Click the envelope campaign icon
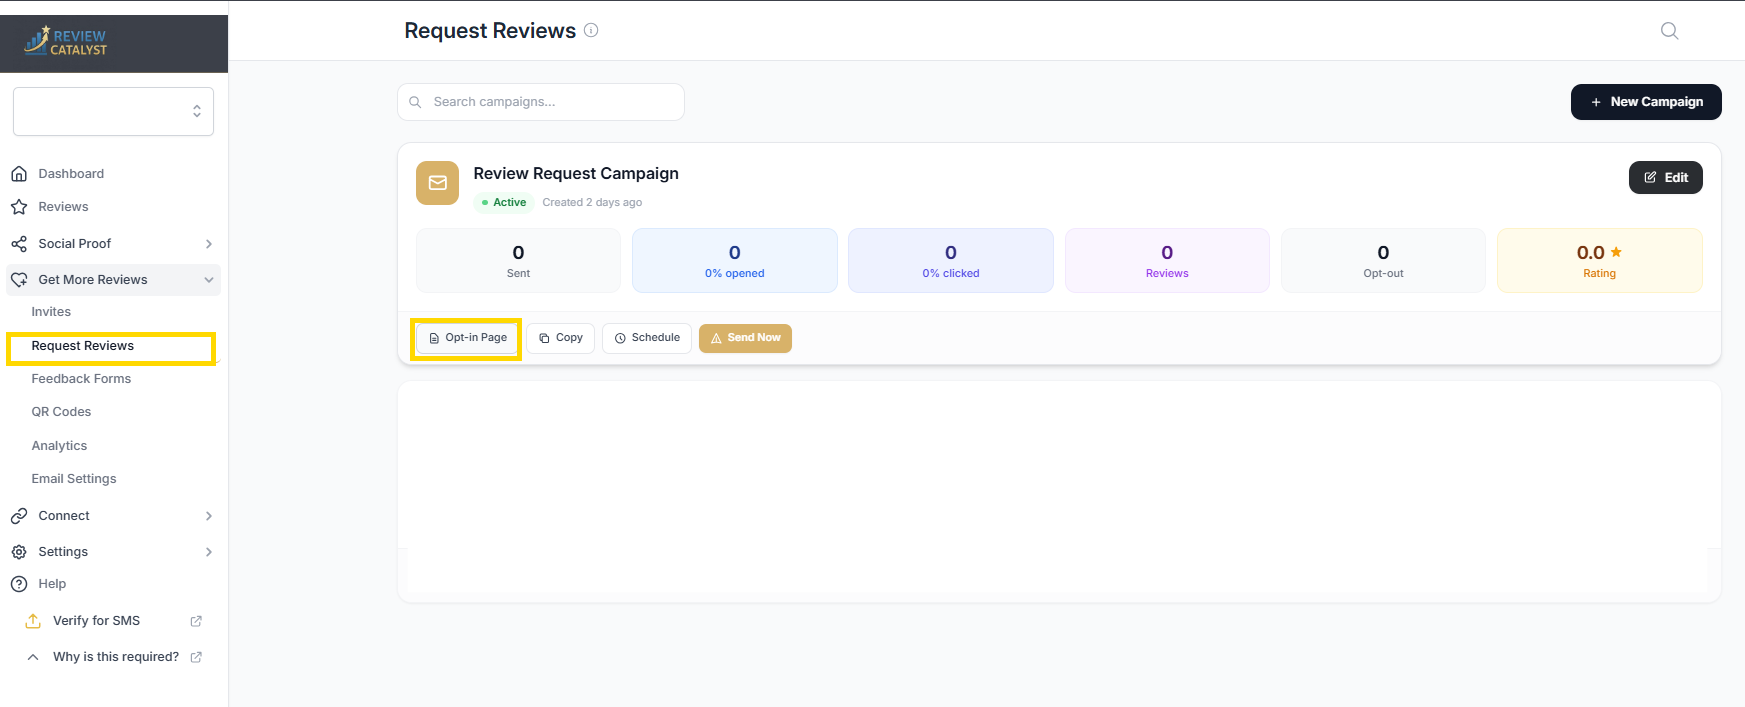The image size is (1745, 707). 437,183
